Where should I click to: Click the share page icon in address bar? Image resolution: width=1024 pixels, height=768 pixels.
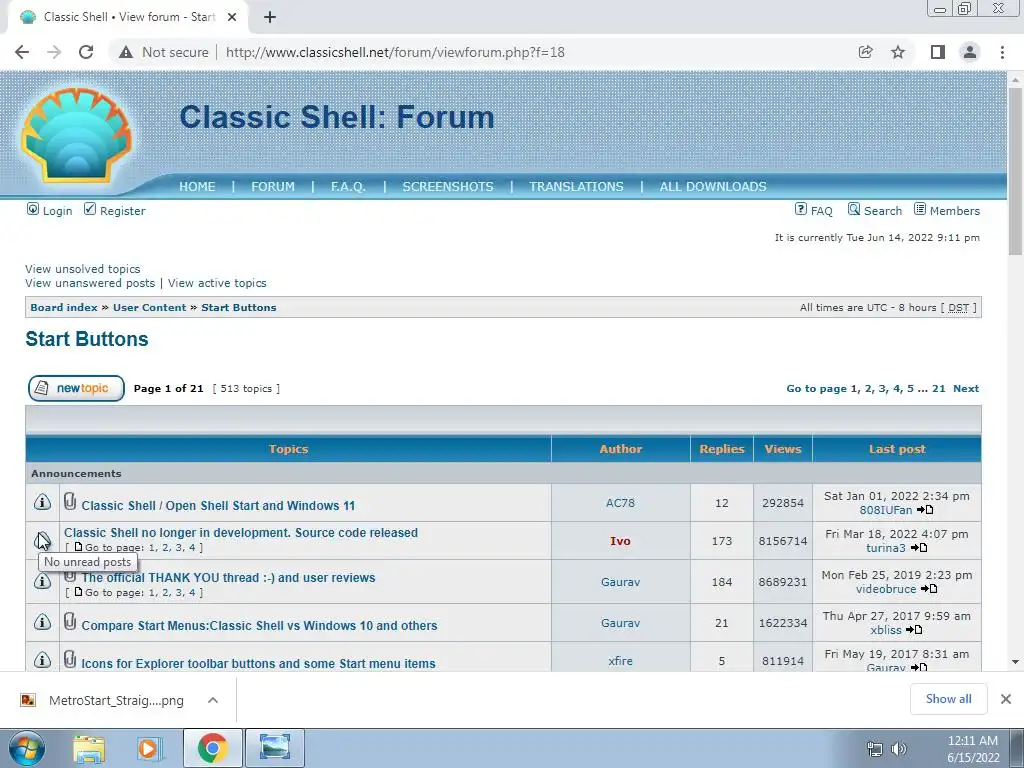click(865, 52)
